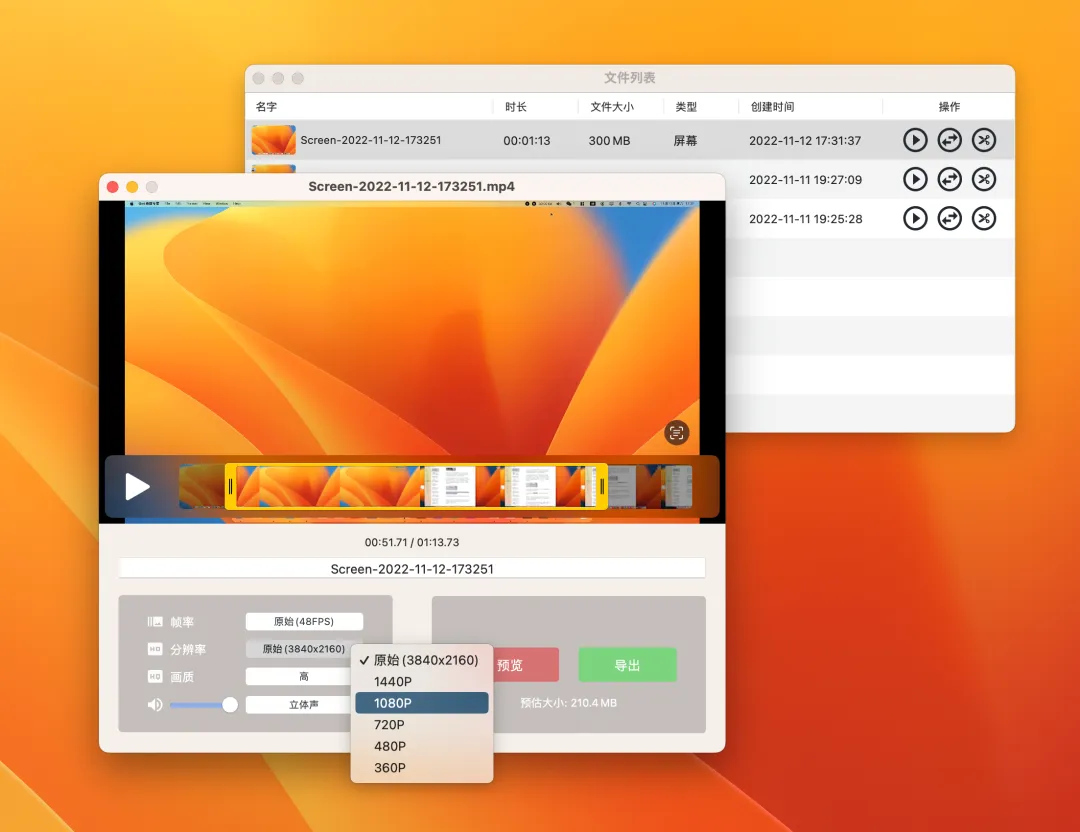Click scissors icon for 19:25:28 recording
1080x832 pixels.
point(984,219)
